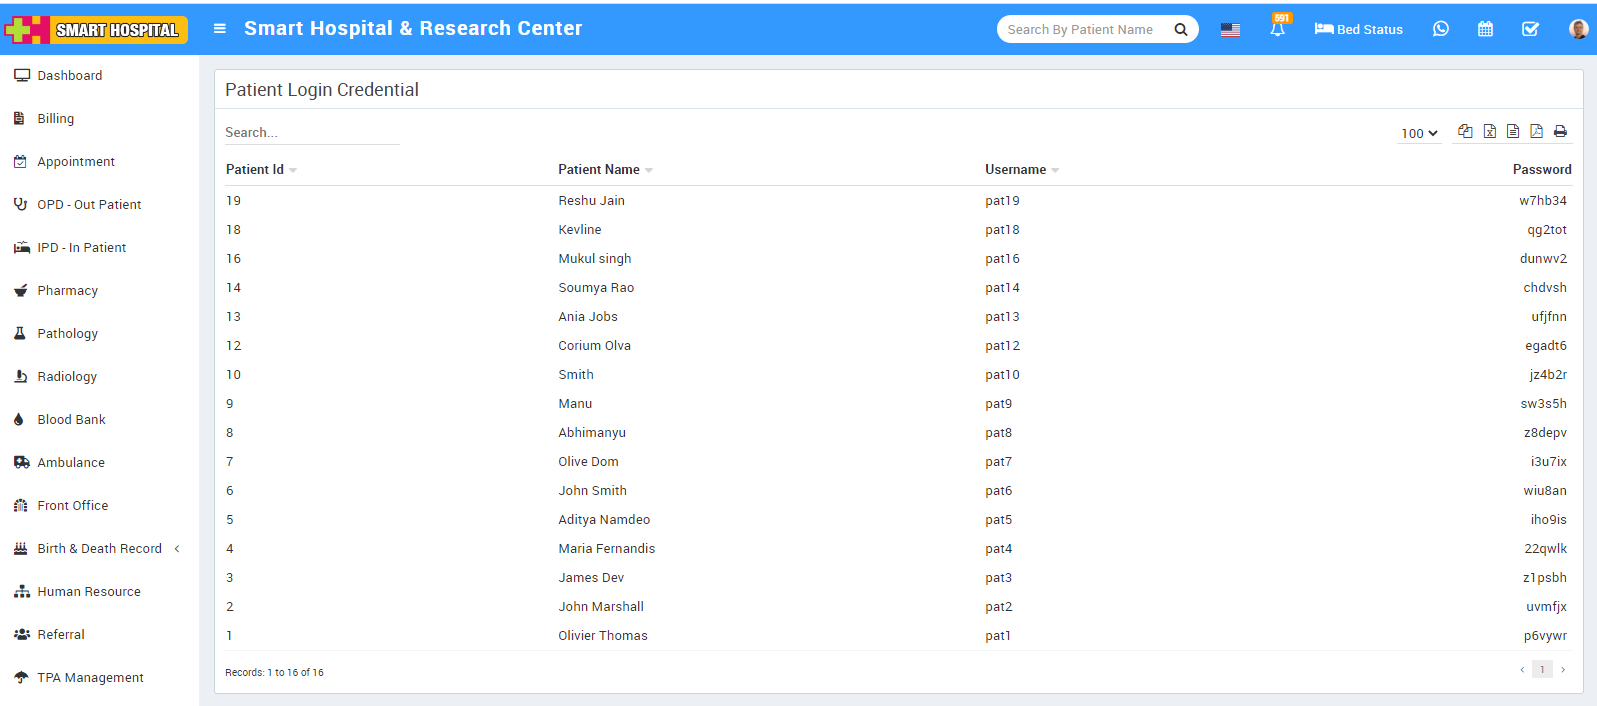Click patient name Maria Fernandis
The height and width of the screenshot is (706, 1597).
tap(607, 549)
